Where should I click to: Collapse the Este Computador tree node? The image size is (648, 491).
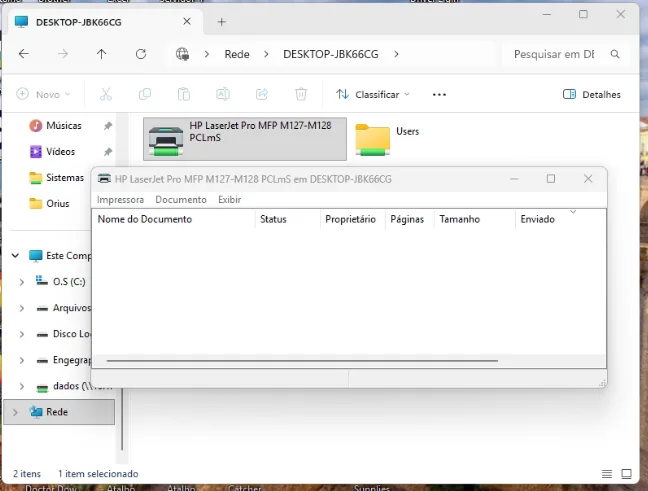[15, 255]
